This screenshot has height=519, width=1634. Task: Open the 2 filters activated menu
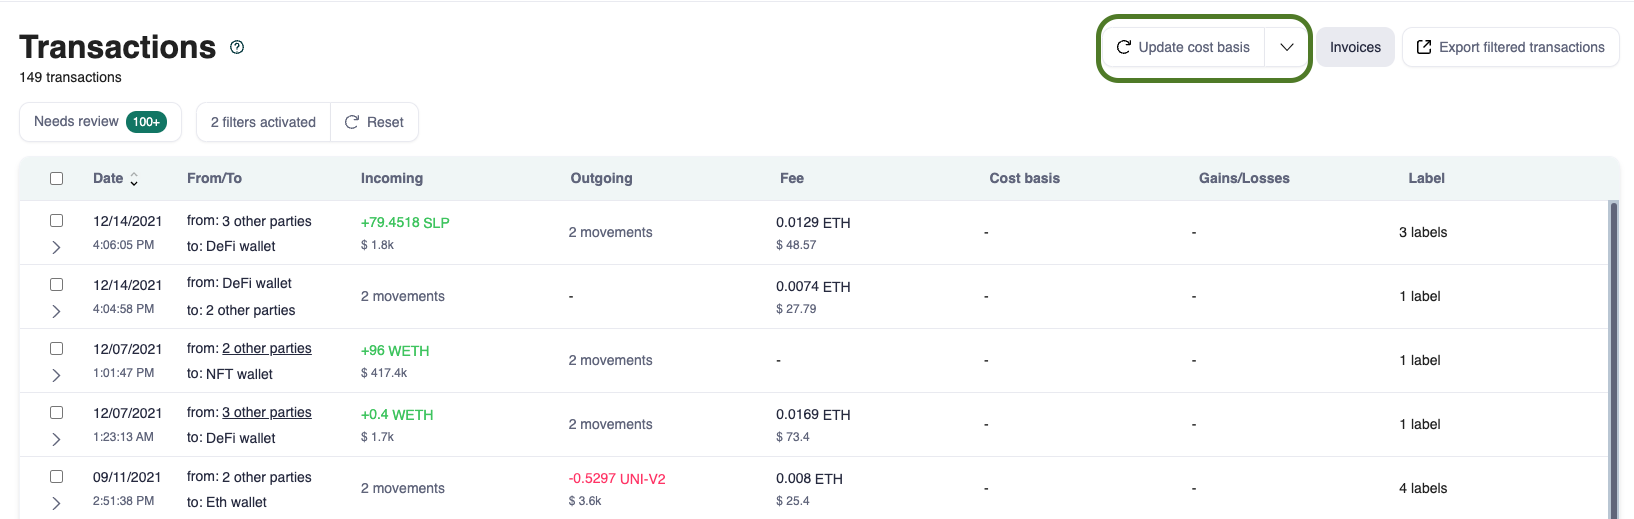pos(263,122)
